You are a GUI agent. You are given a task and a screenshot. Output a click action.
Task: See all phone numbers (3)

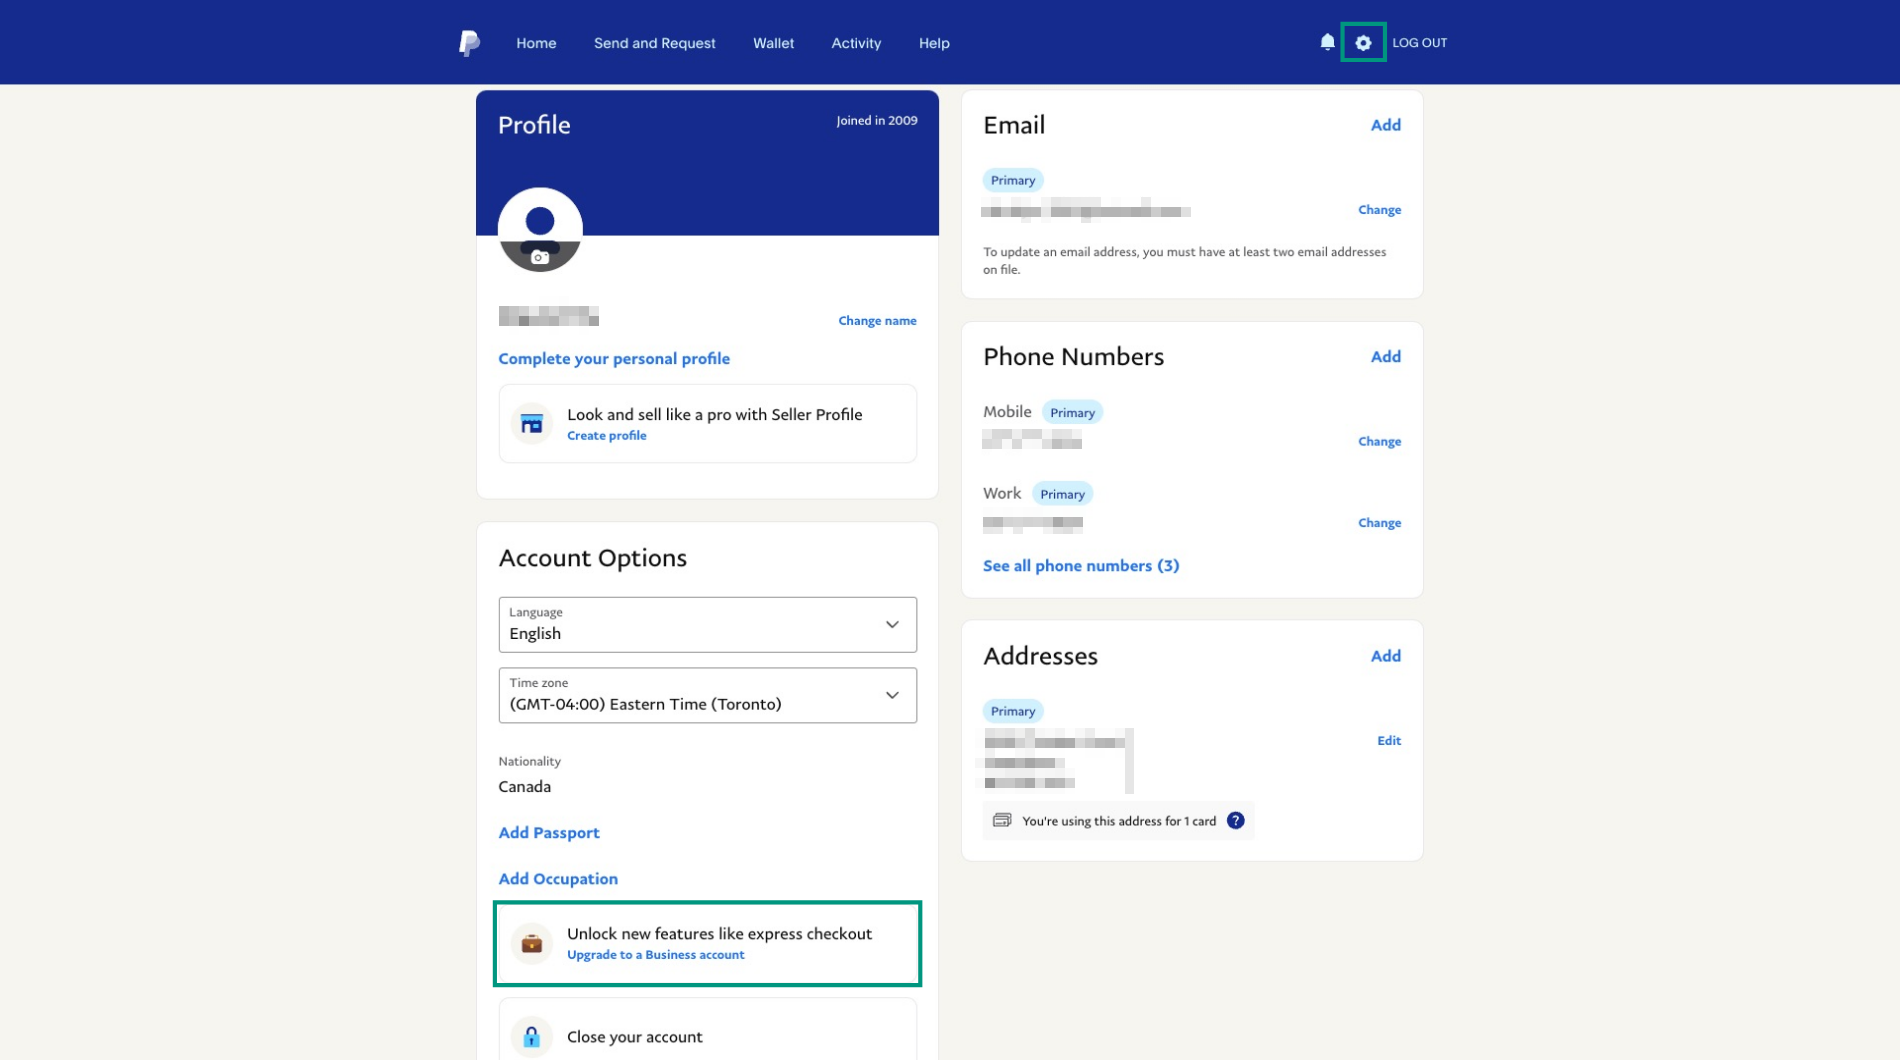tap(1081, 566)
